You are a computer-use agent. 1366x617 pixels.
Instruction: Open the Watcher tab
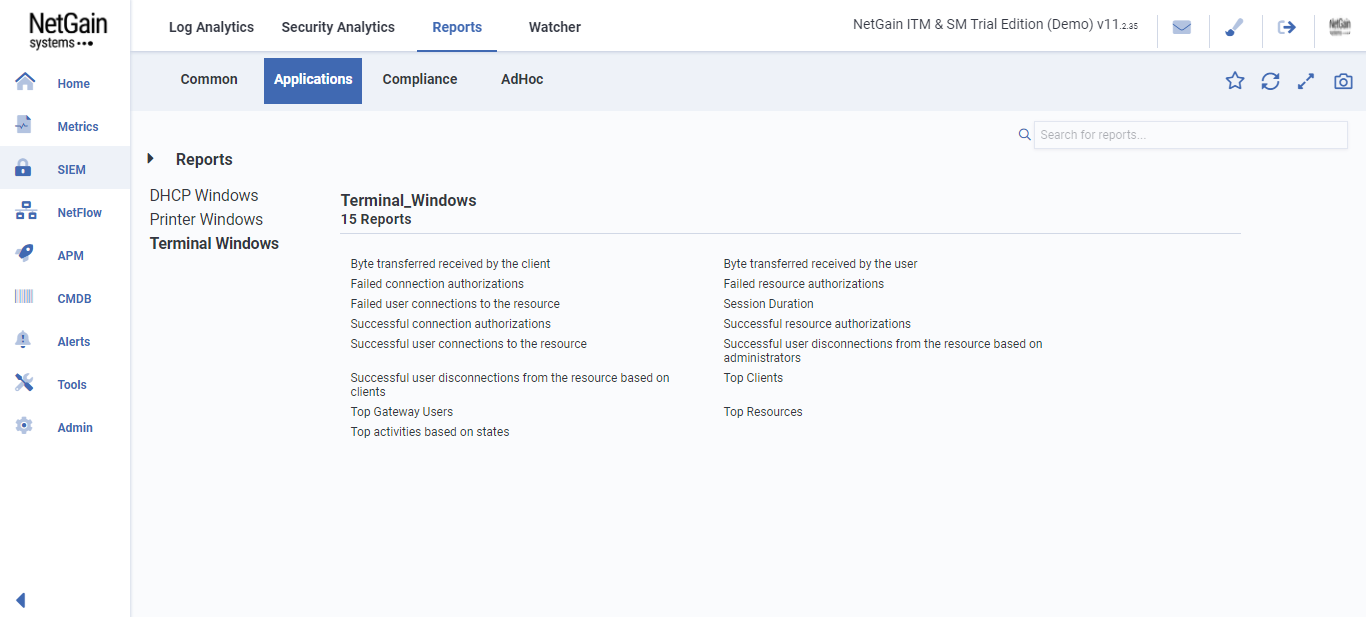(x=555, y=27)
